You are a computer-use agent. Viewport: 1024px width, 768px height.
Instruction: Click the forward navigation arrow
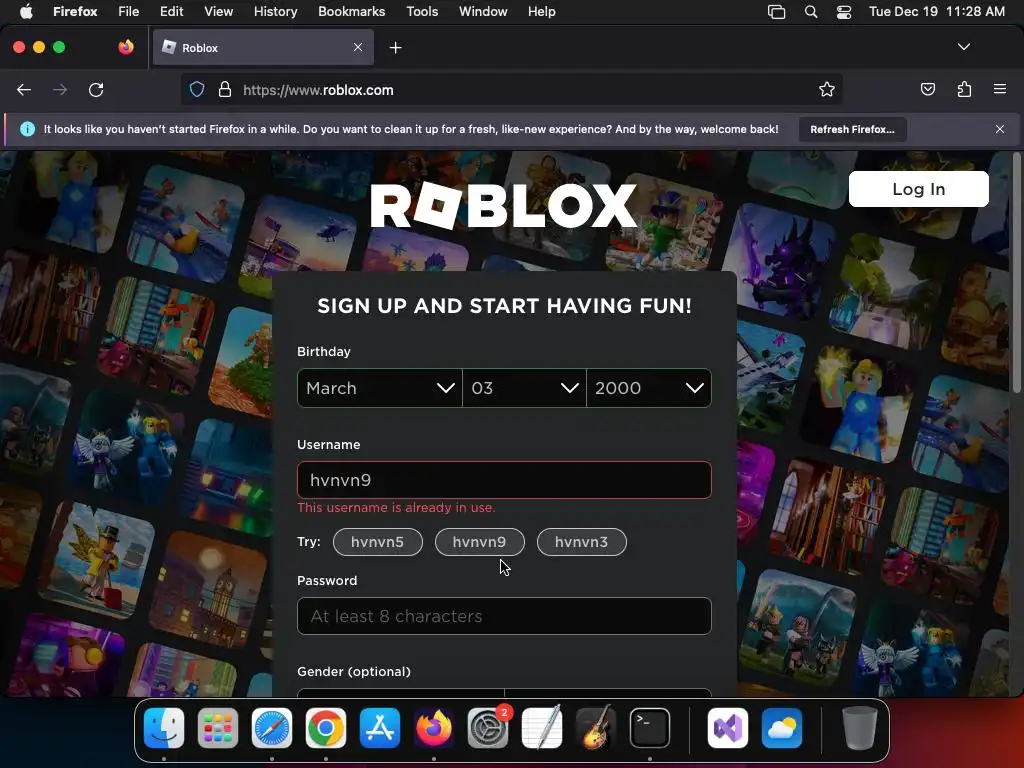[59, 90]
